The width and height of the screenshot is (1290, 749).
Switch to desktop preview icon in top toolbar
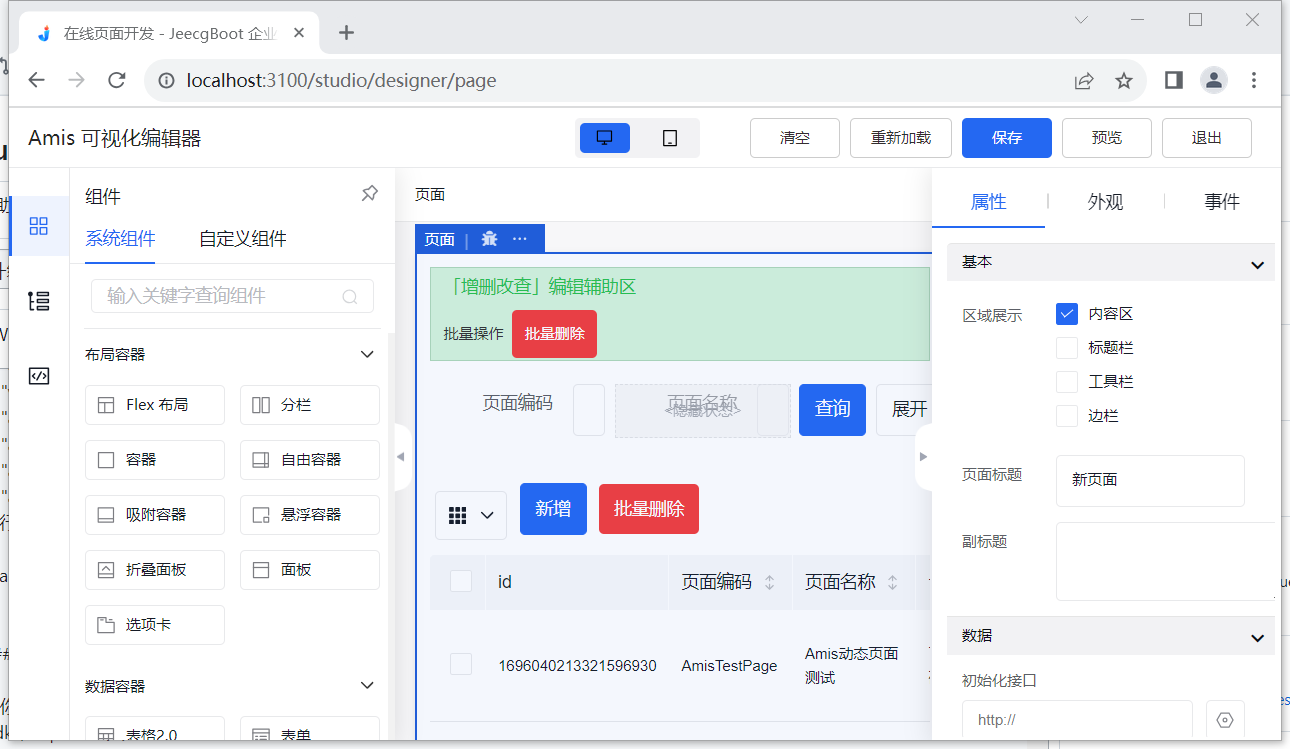pyautogui.click(x=604, y=137)
